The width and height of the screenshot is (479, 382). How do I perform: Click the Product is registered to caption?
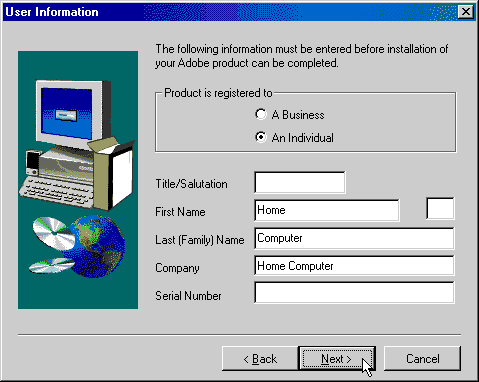point(218,93)
